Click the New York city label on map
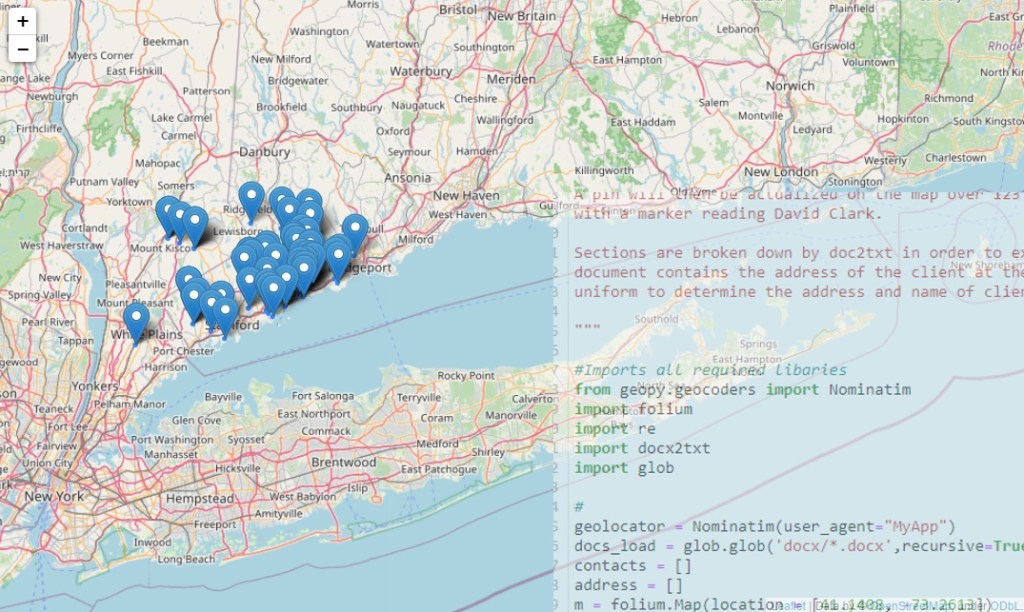 (x=54, y=496)
